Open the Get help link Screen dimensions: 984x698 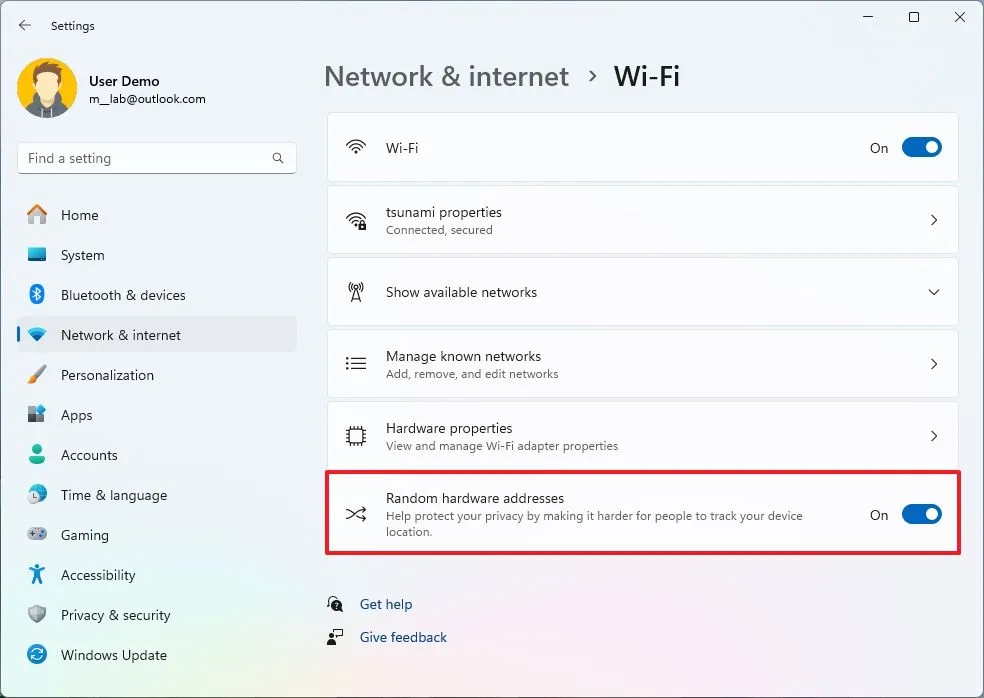(x=386, y=604)
